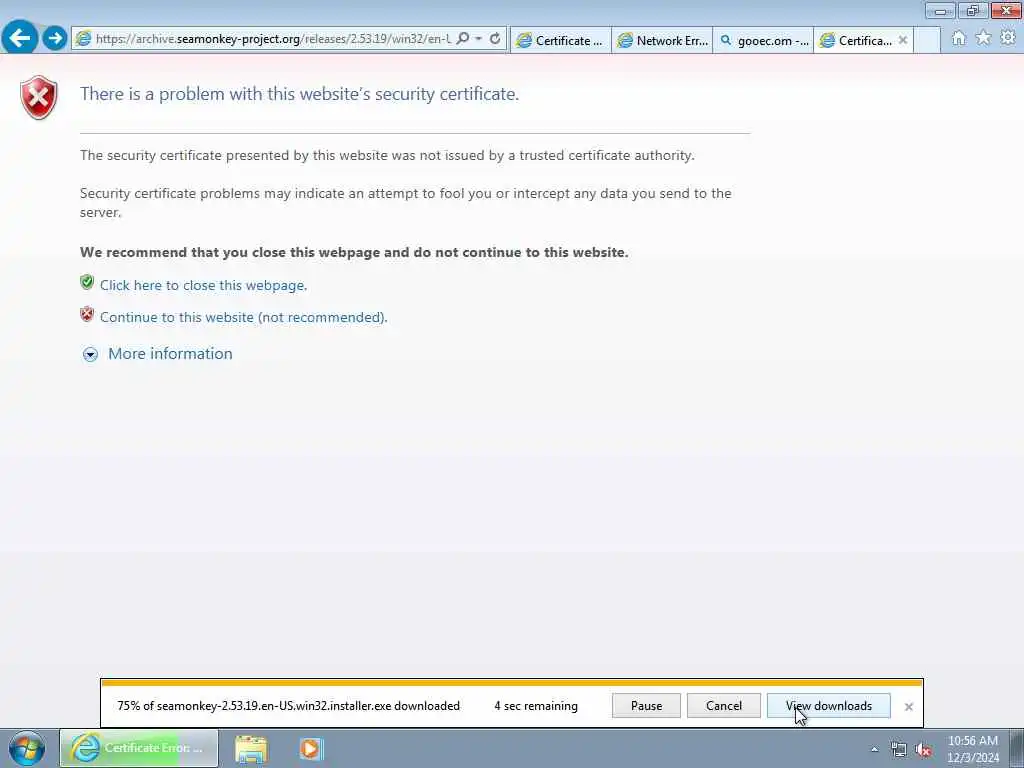The width and height of the screenshot is (1024, 768).
Task: Pause the SeaMonkey installer download
Action: [647, 706]
